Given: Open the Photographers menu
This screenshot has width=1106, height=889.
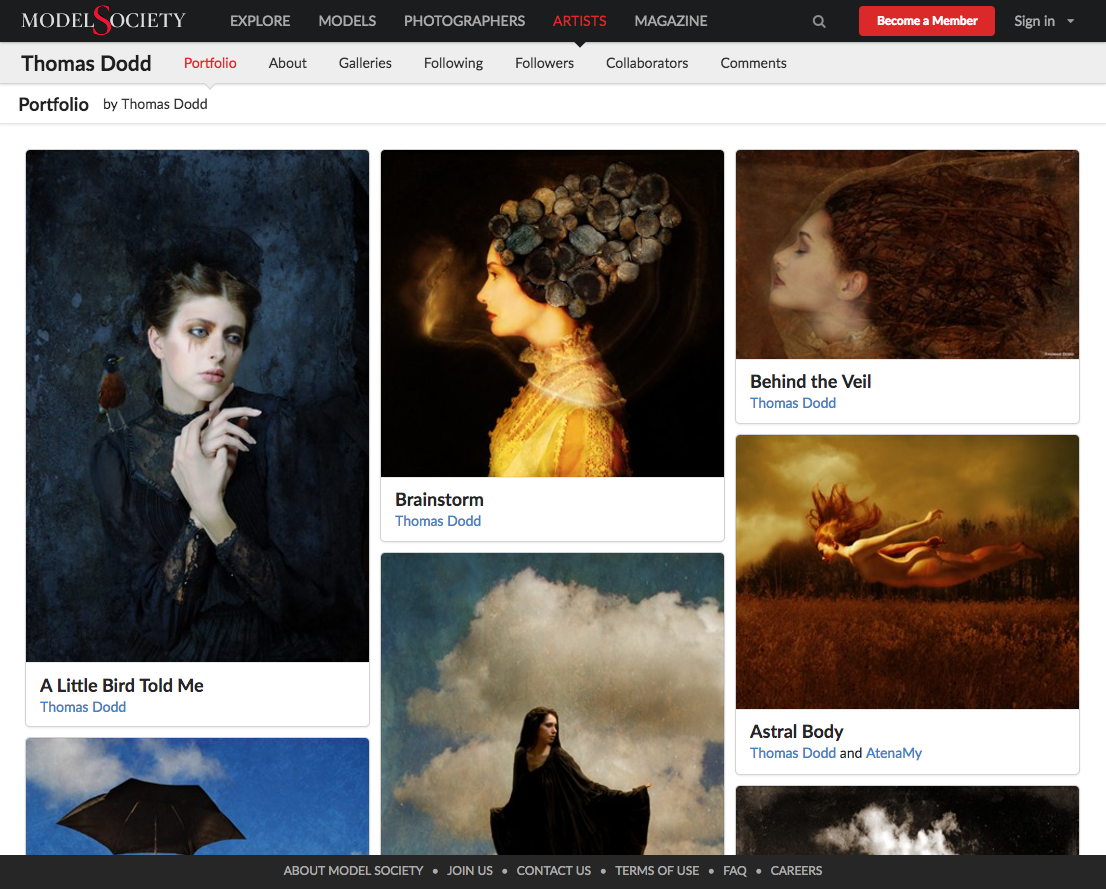Looking at the screenshot, I should click(464, 21).
